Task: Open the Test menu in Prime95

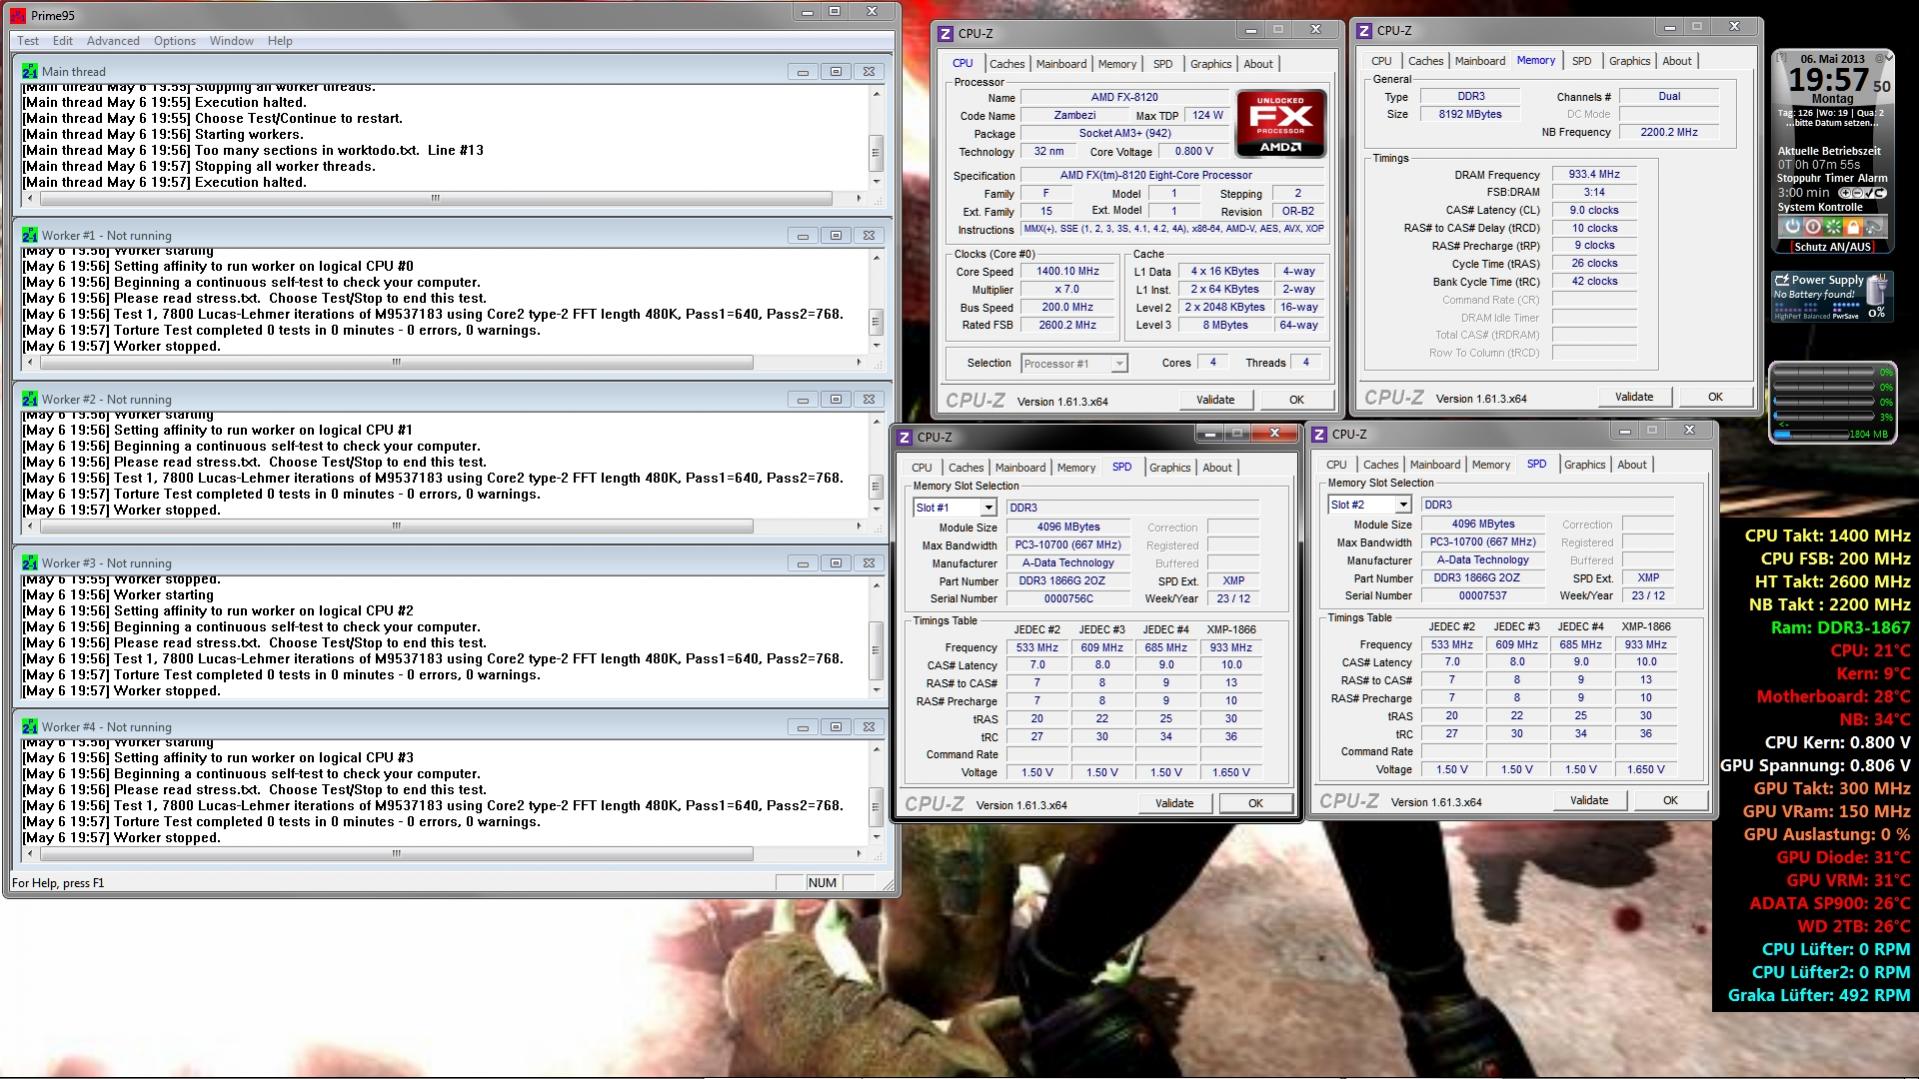Action: 28,41
